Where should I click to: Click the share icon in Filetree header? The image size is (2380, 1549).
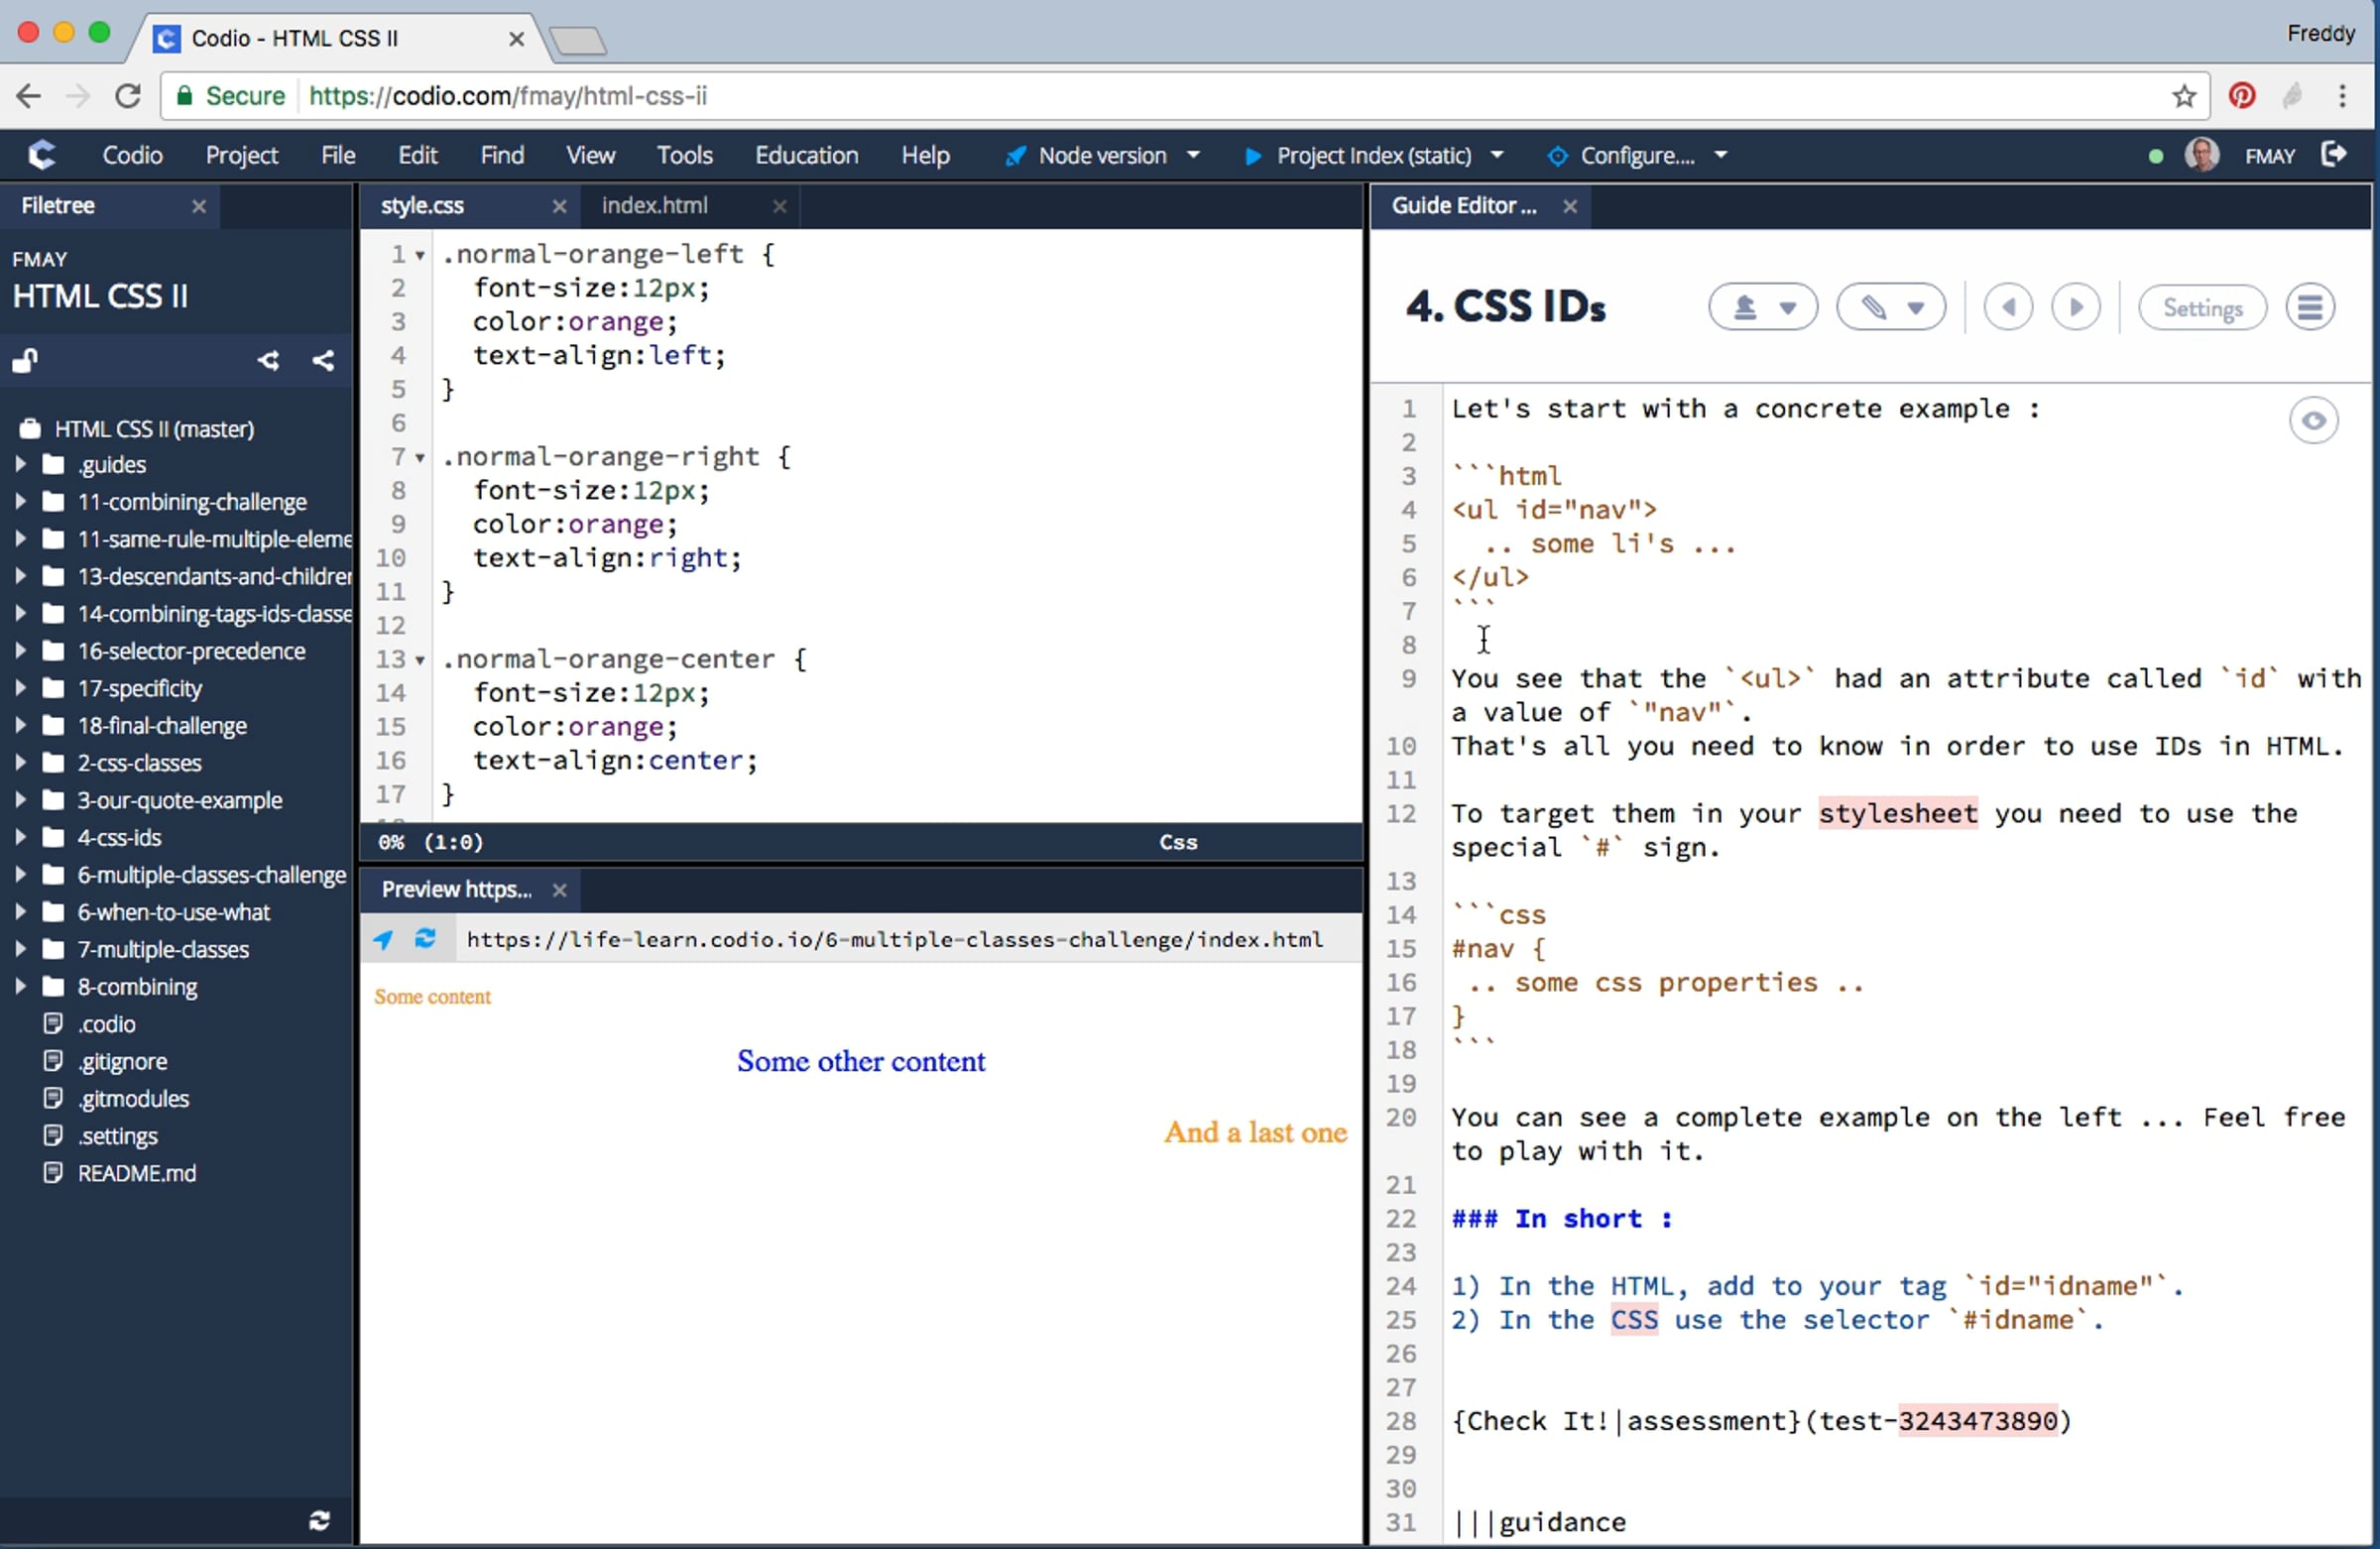point(323,360)
